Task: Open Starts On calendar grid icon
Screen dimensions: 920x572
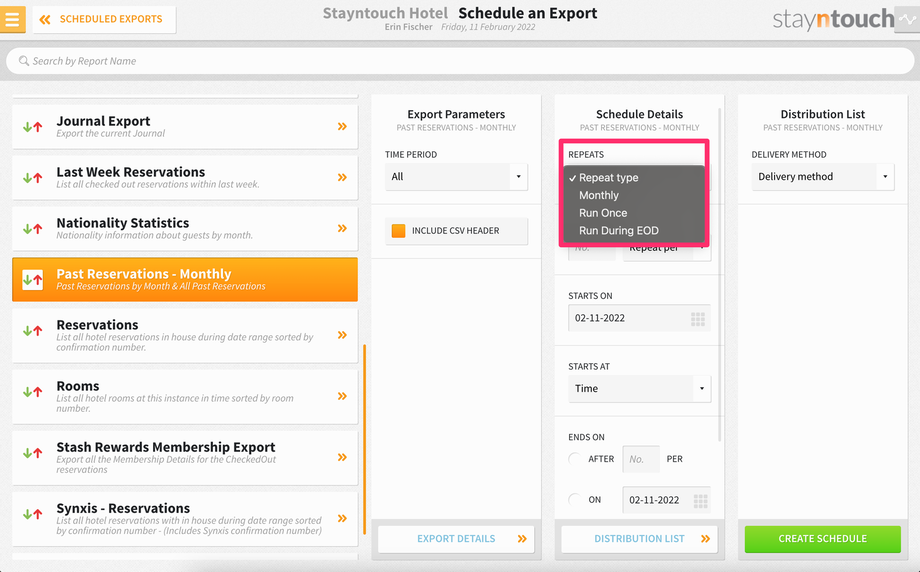Action: (x=698, y=319)
